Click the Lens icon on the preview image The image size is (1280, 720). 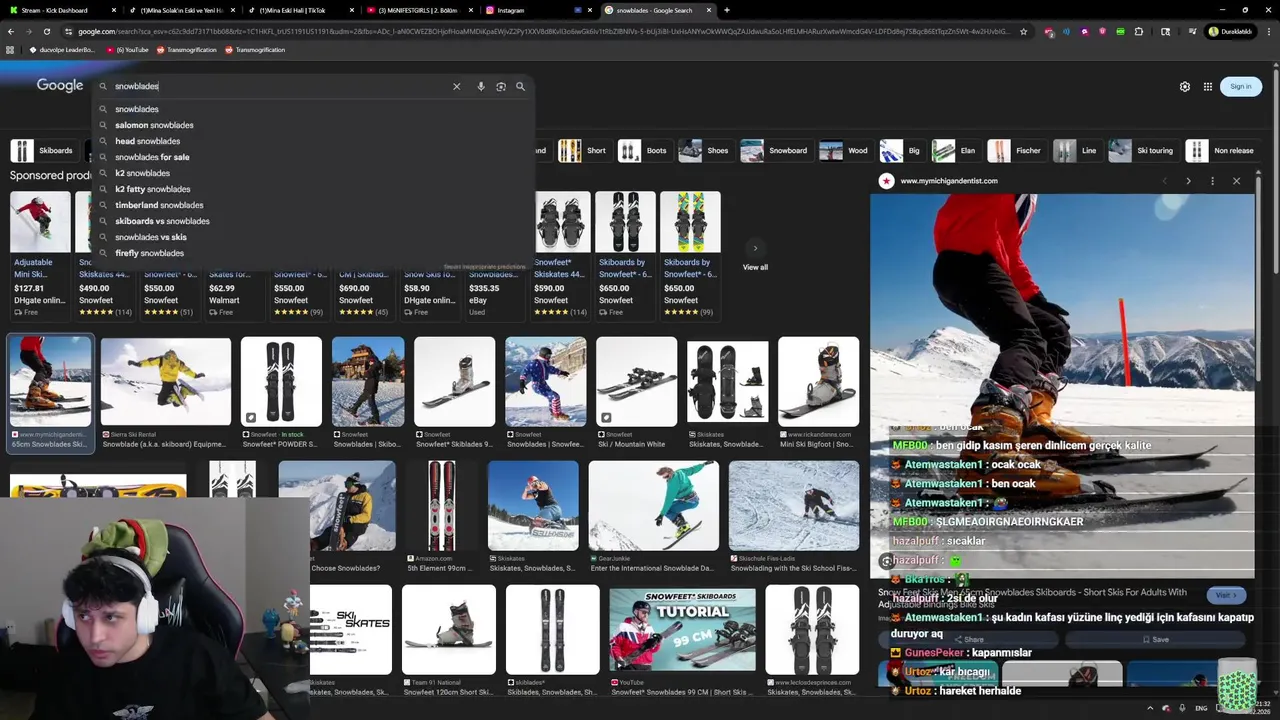(x=886, y=561)
